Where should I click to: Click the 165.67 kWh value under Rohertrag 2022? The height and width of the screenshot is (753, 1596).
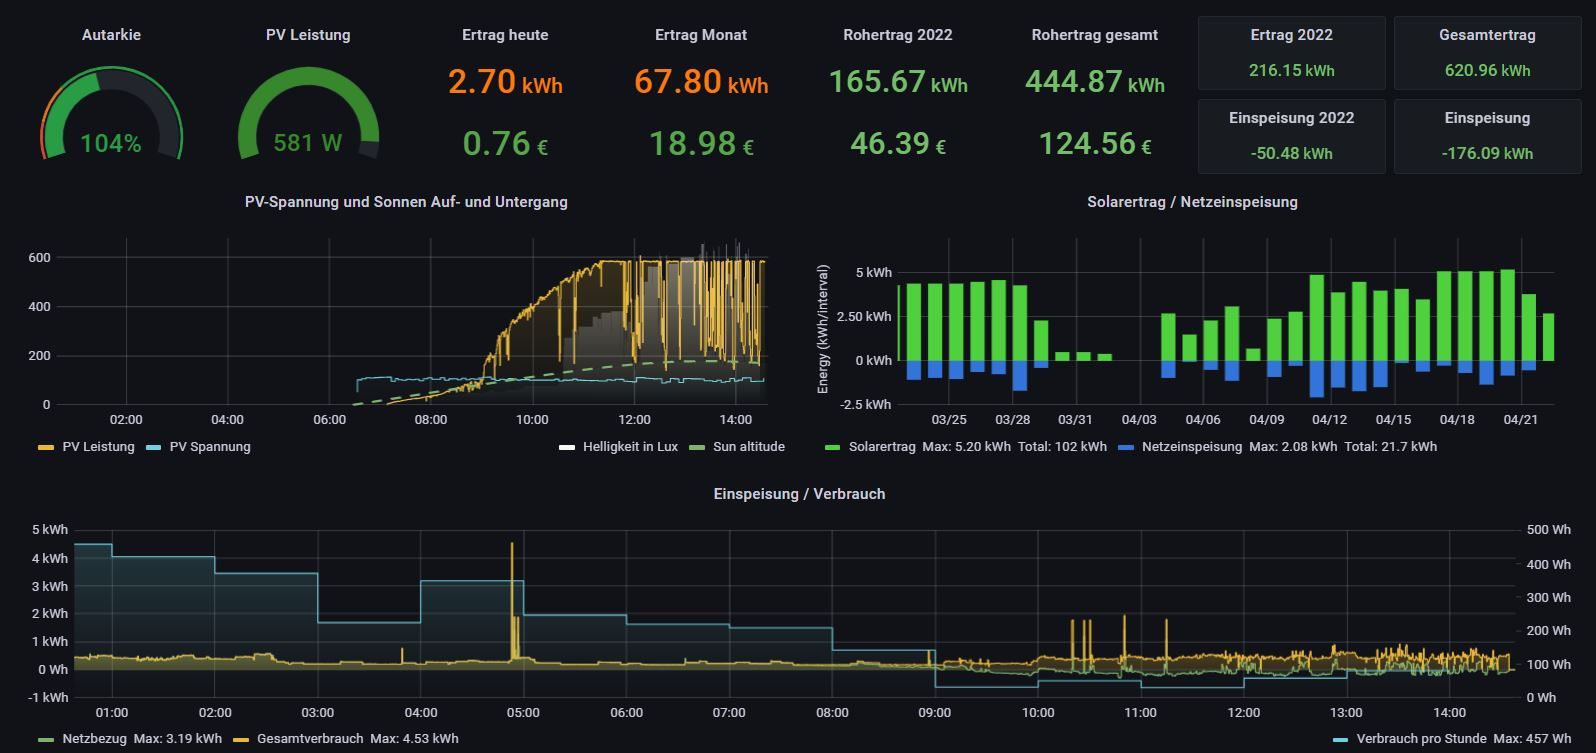[898, 81]
